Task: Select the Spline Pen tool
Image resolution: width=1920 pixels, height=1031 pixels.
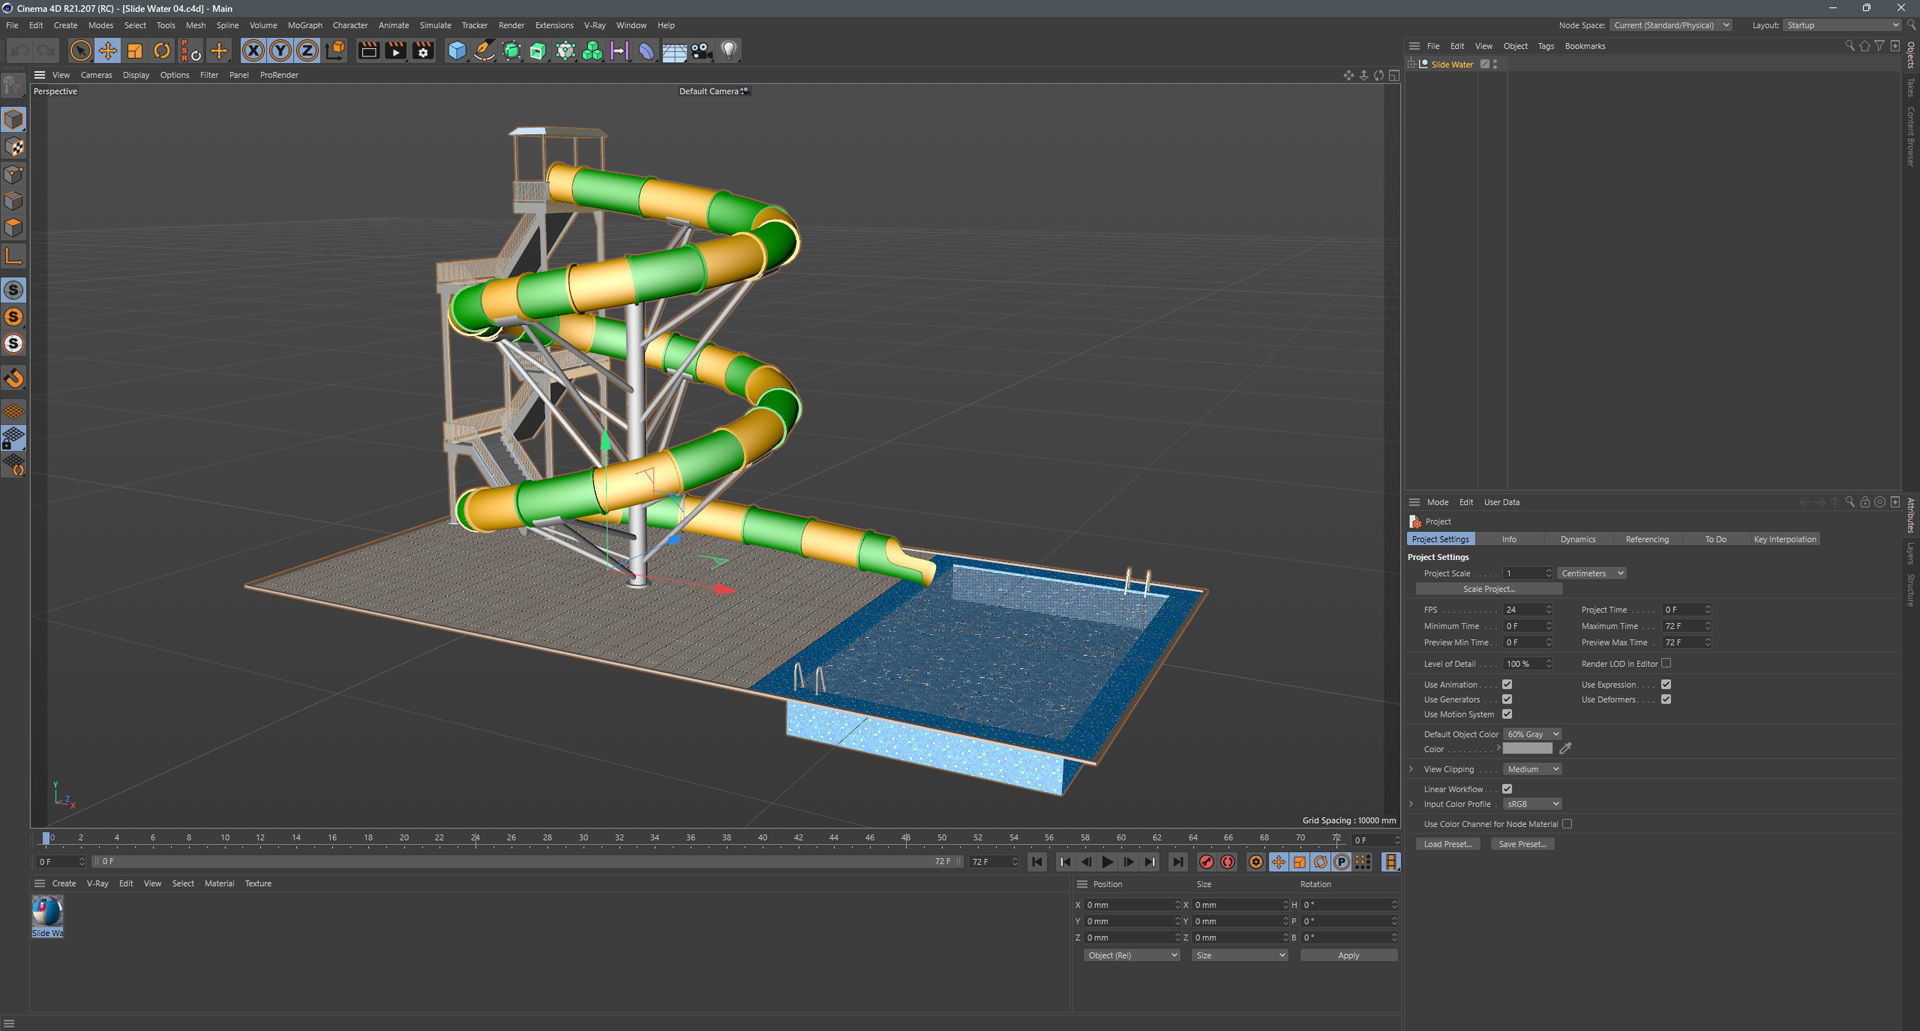Action: coord(484,51)
